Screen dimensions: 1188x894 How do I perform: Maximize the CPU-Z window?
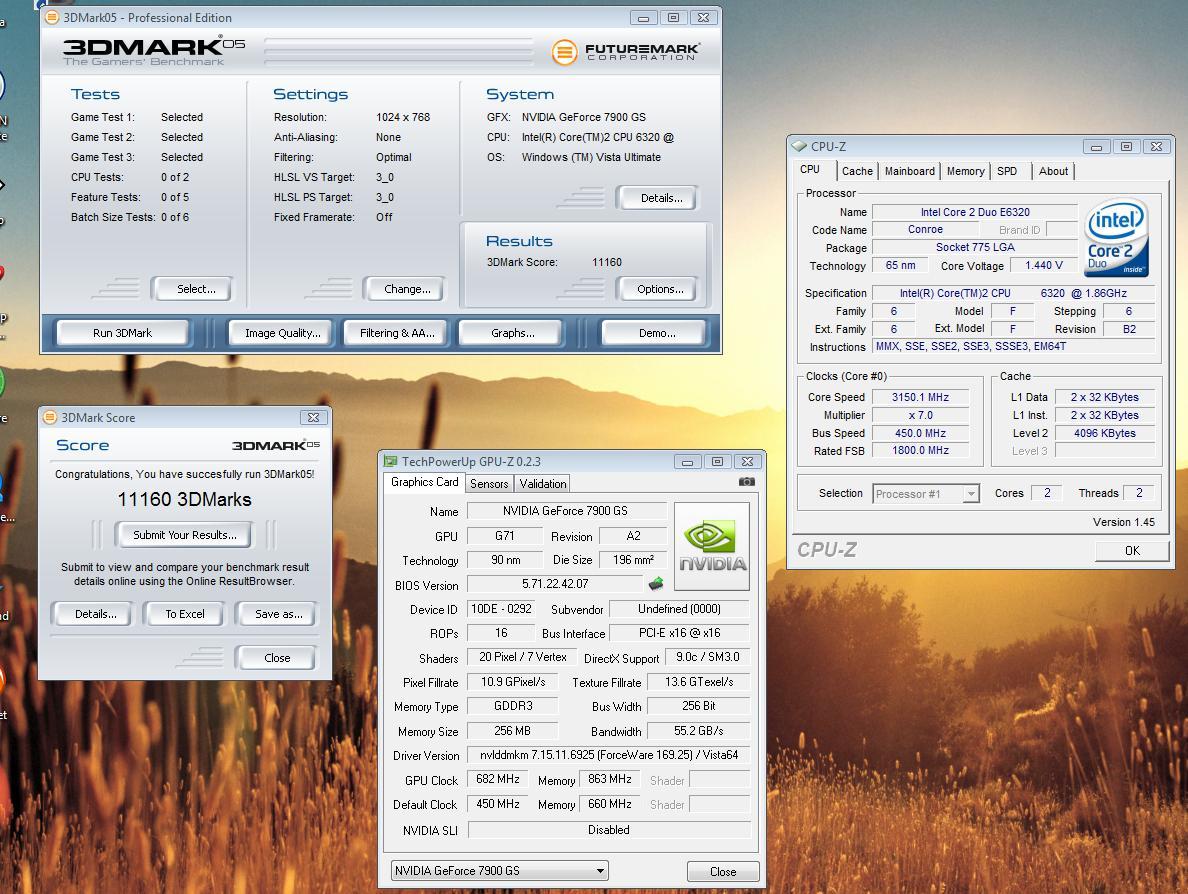tap(1126, 146)
